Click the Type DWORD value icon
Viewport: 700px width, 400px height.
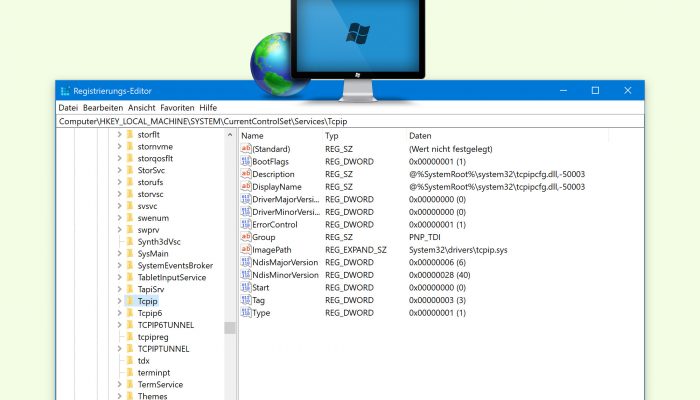point(246,312)
